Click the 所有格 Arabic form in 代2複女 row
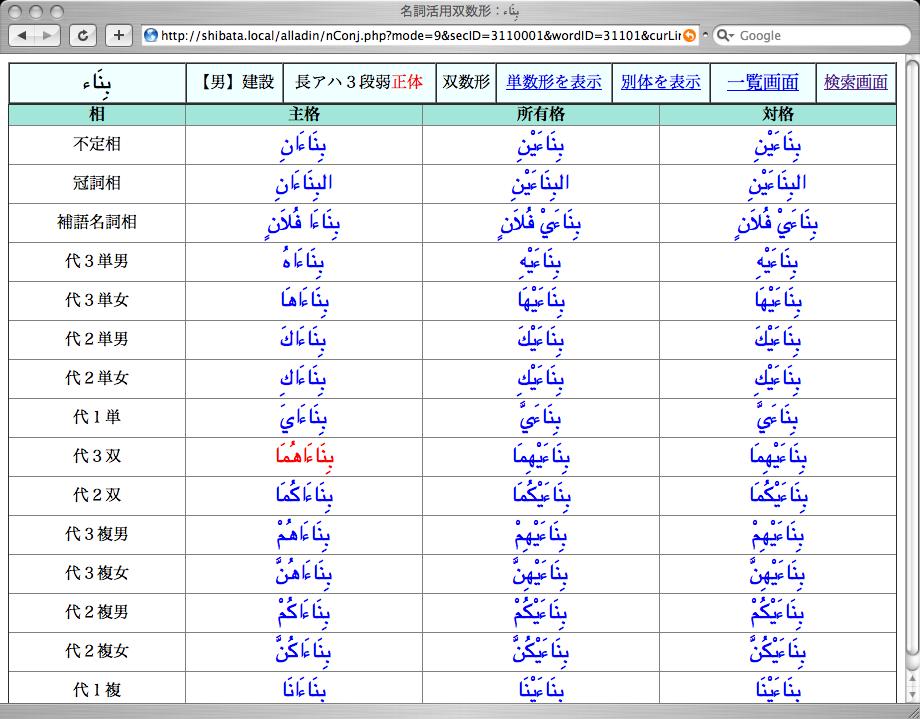Image resolution: width=920 pixels, height=719 pixels. click(540, 652)
